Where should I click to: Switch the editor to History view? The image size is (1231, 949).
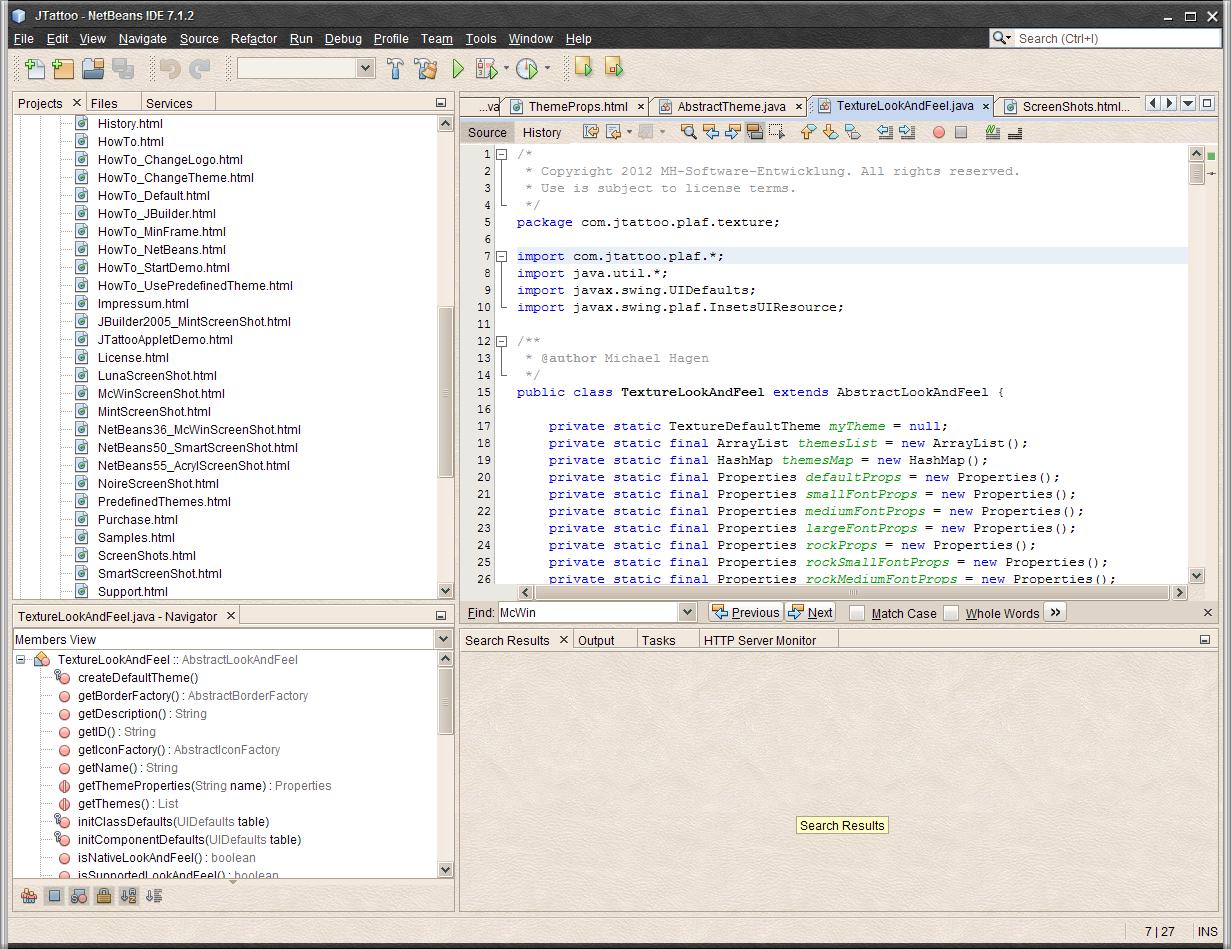coord(542,132)
